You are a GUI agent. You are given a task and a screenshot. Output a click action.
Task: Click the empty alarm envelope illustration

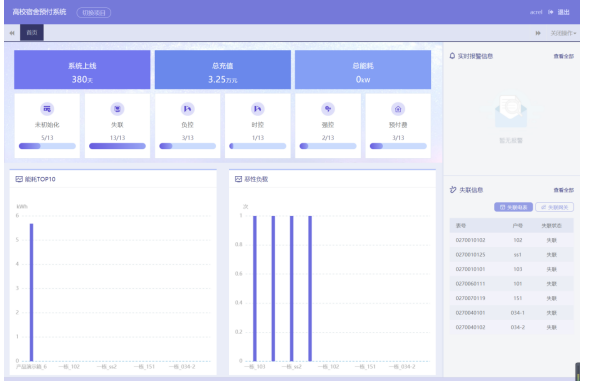[x=511, y=110]
